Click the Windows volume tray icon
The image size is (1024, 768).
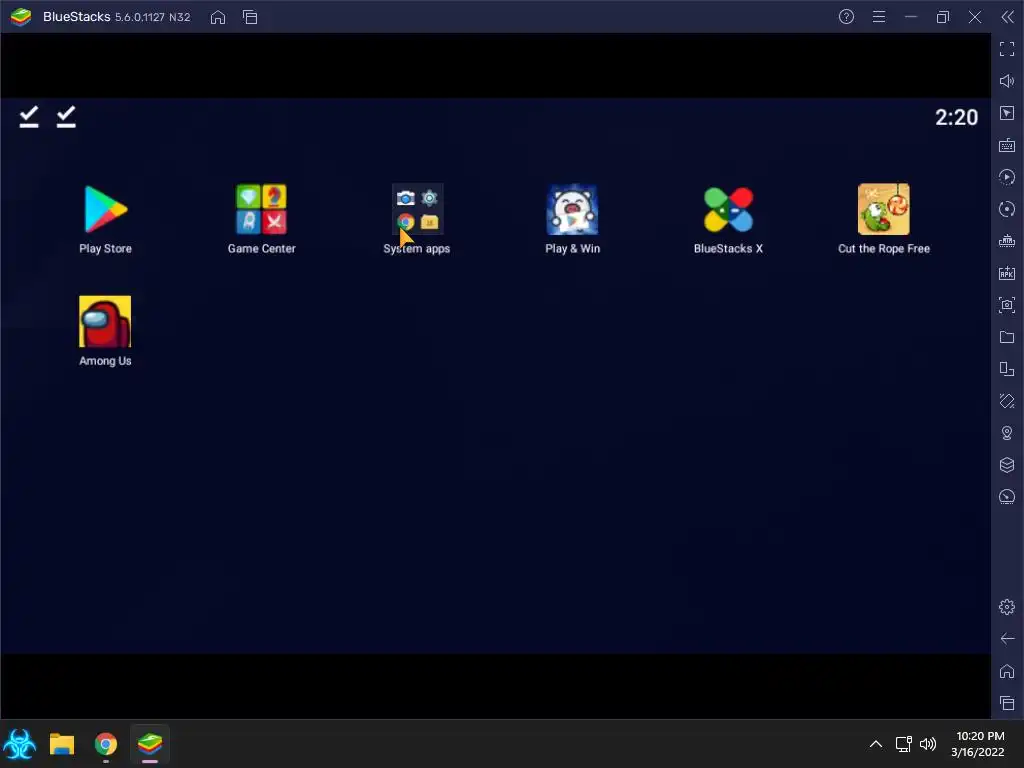coord(928,744)
